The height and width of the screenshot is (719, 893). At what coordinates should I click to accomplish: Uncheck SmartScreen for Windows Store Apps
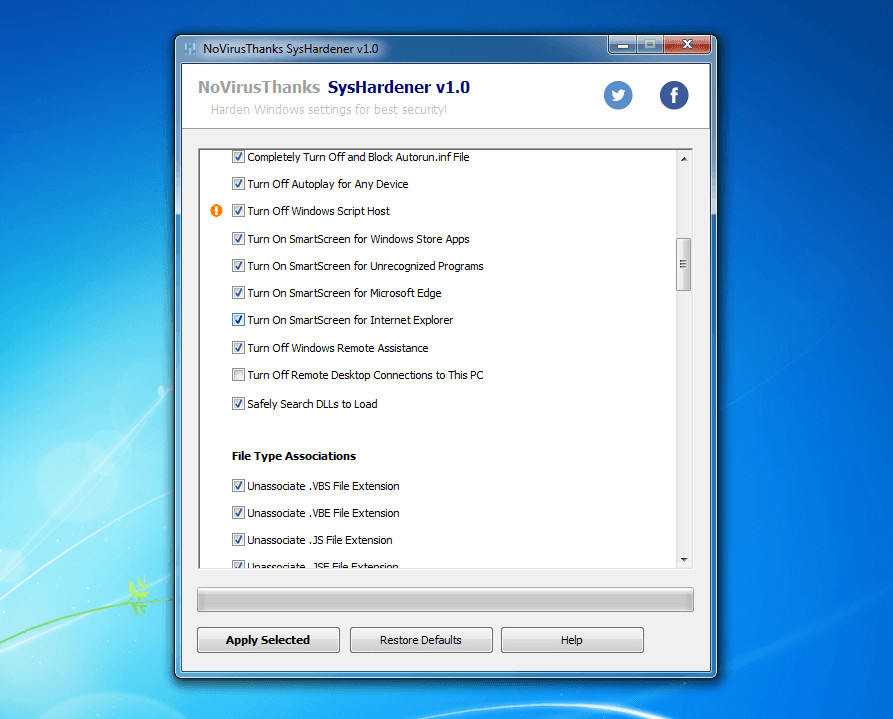click(238, 239)
